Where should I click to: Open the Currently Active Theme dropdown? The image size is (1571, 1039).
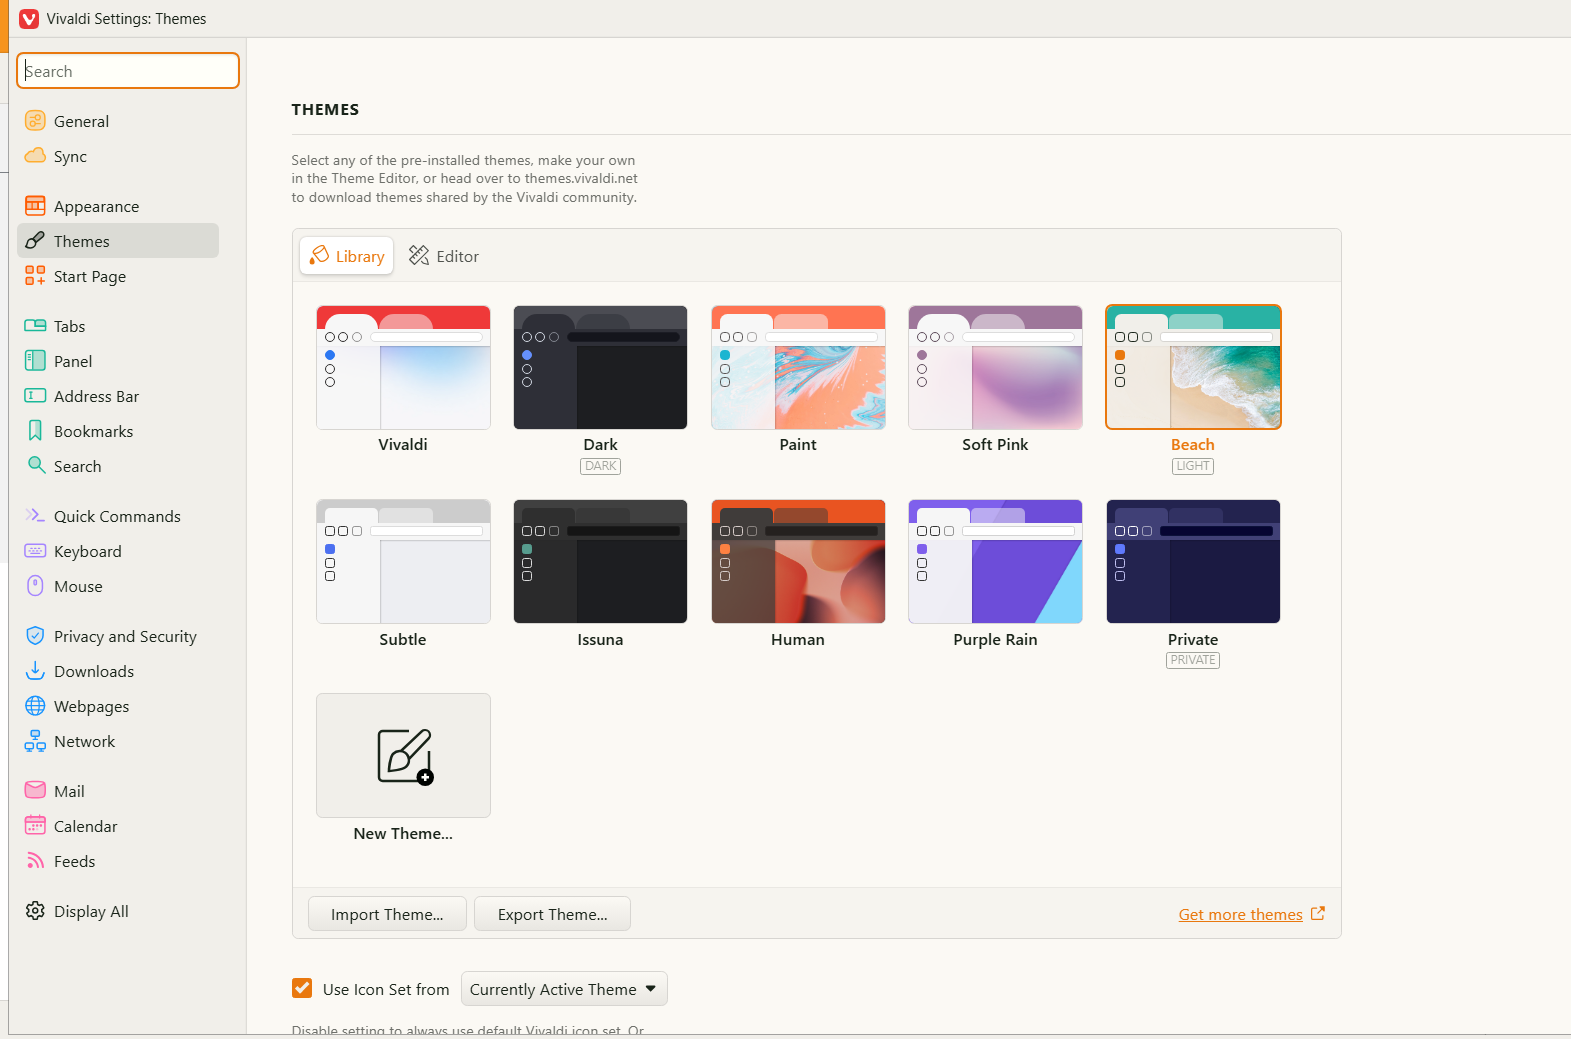(x=564, y=989)
